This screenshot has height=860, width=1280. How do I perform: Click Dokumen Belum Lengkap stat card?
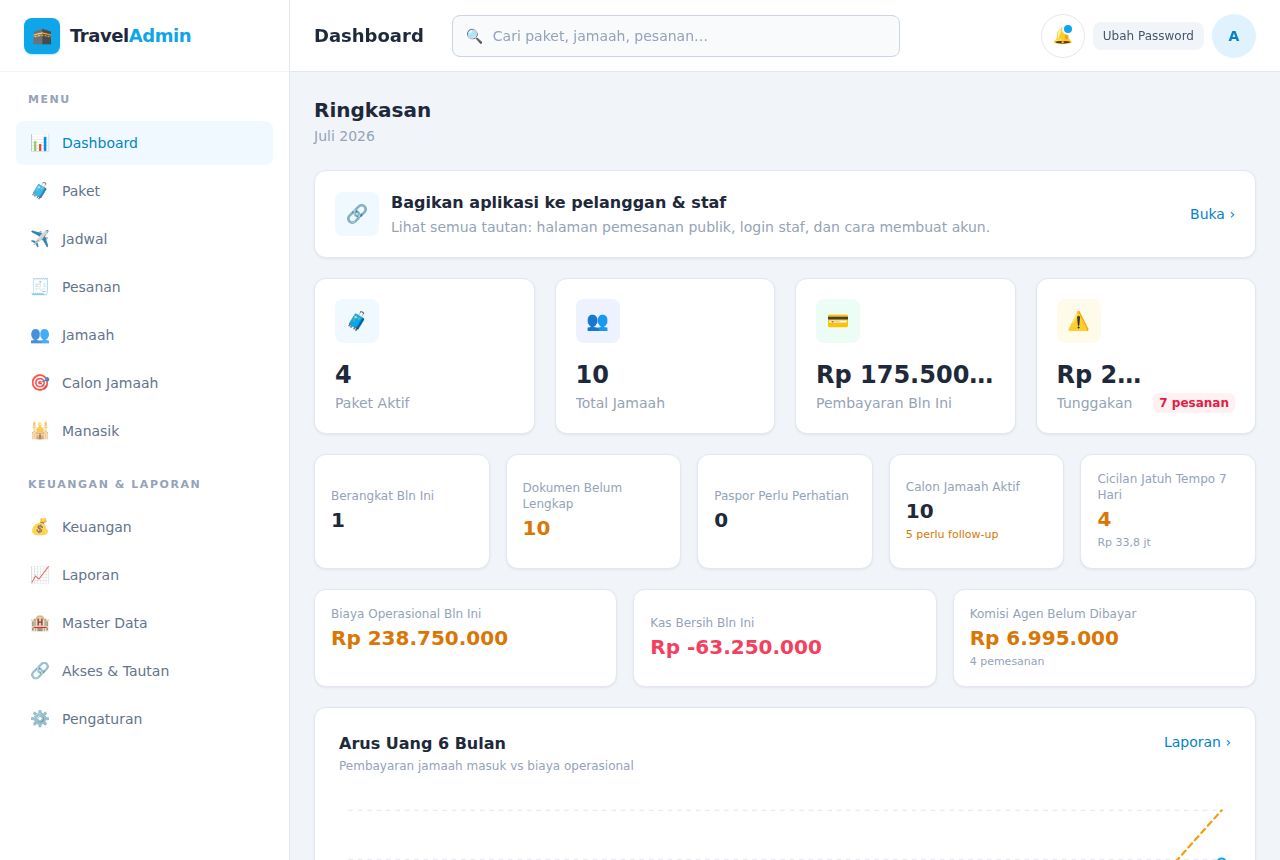594,512
